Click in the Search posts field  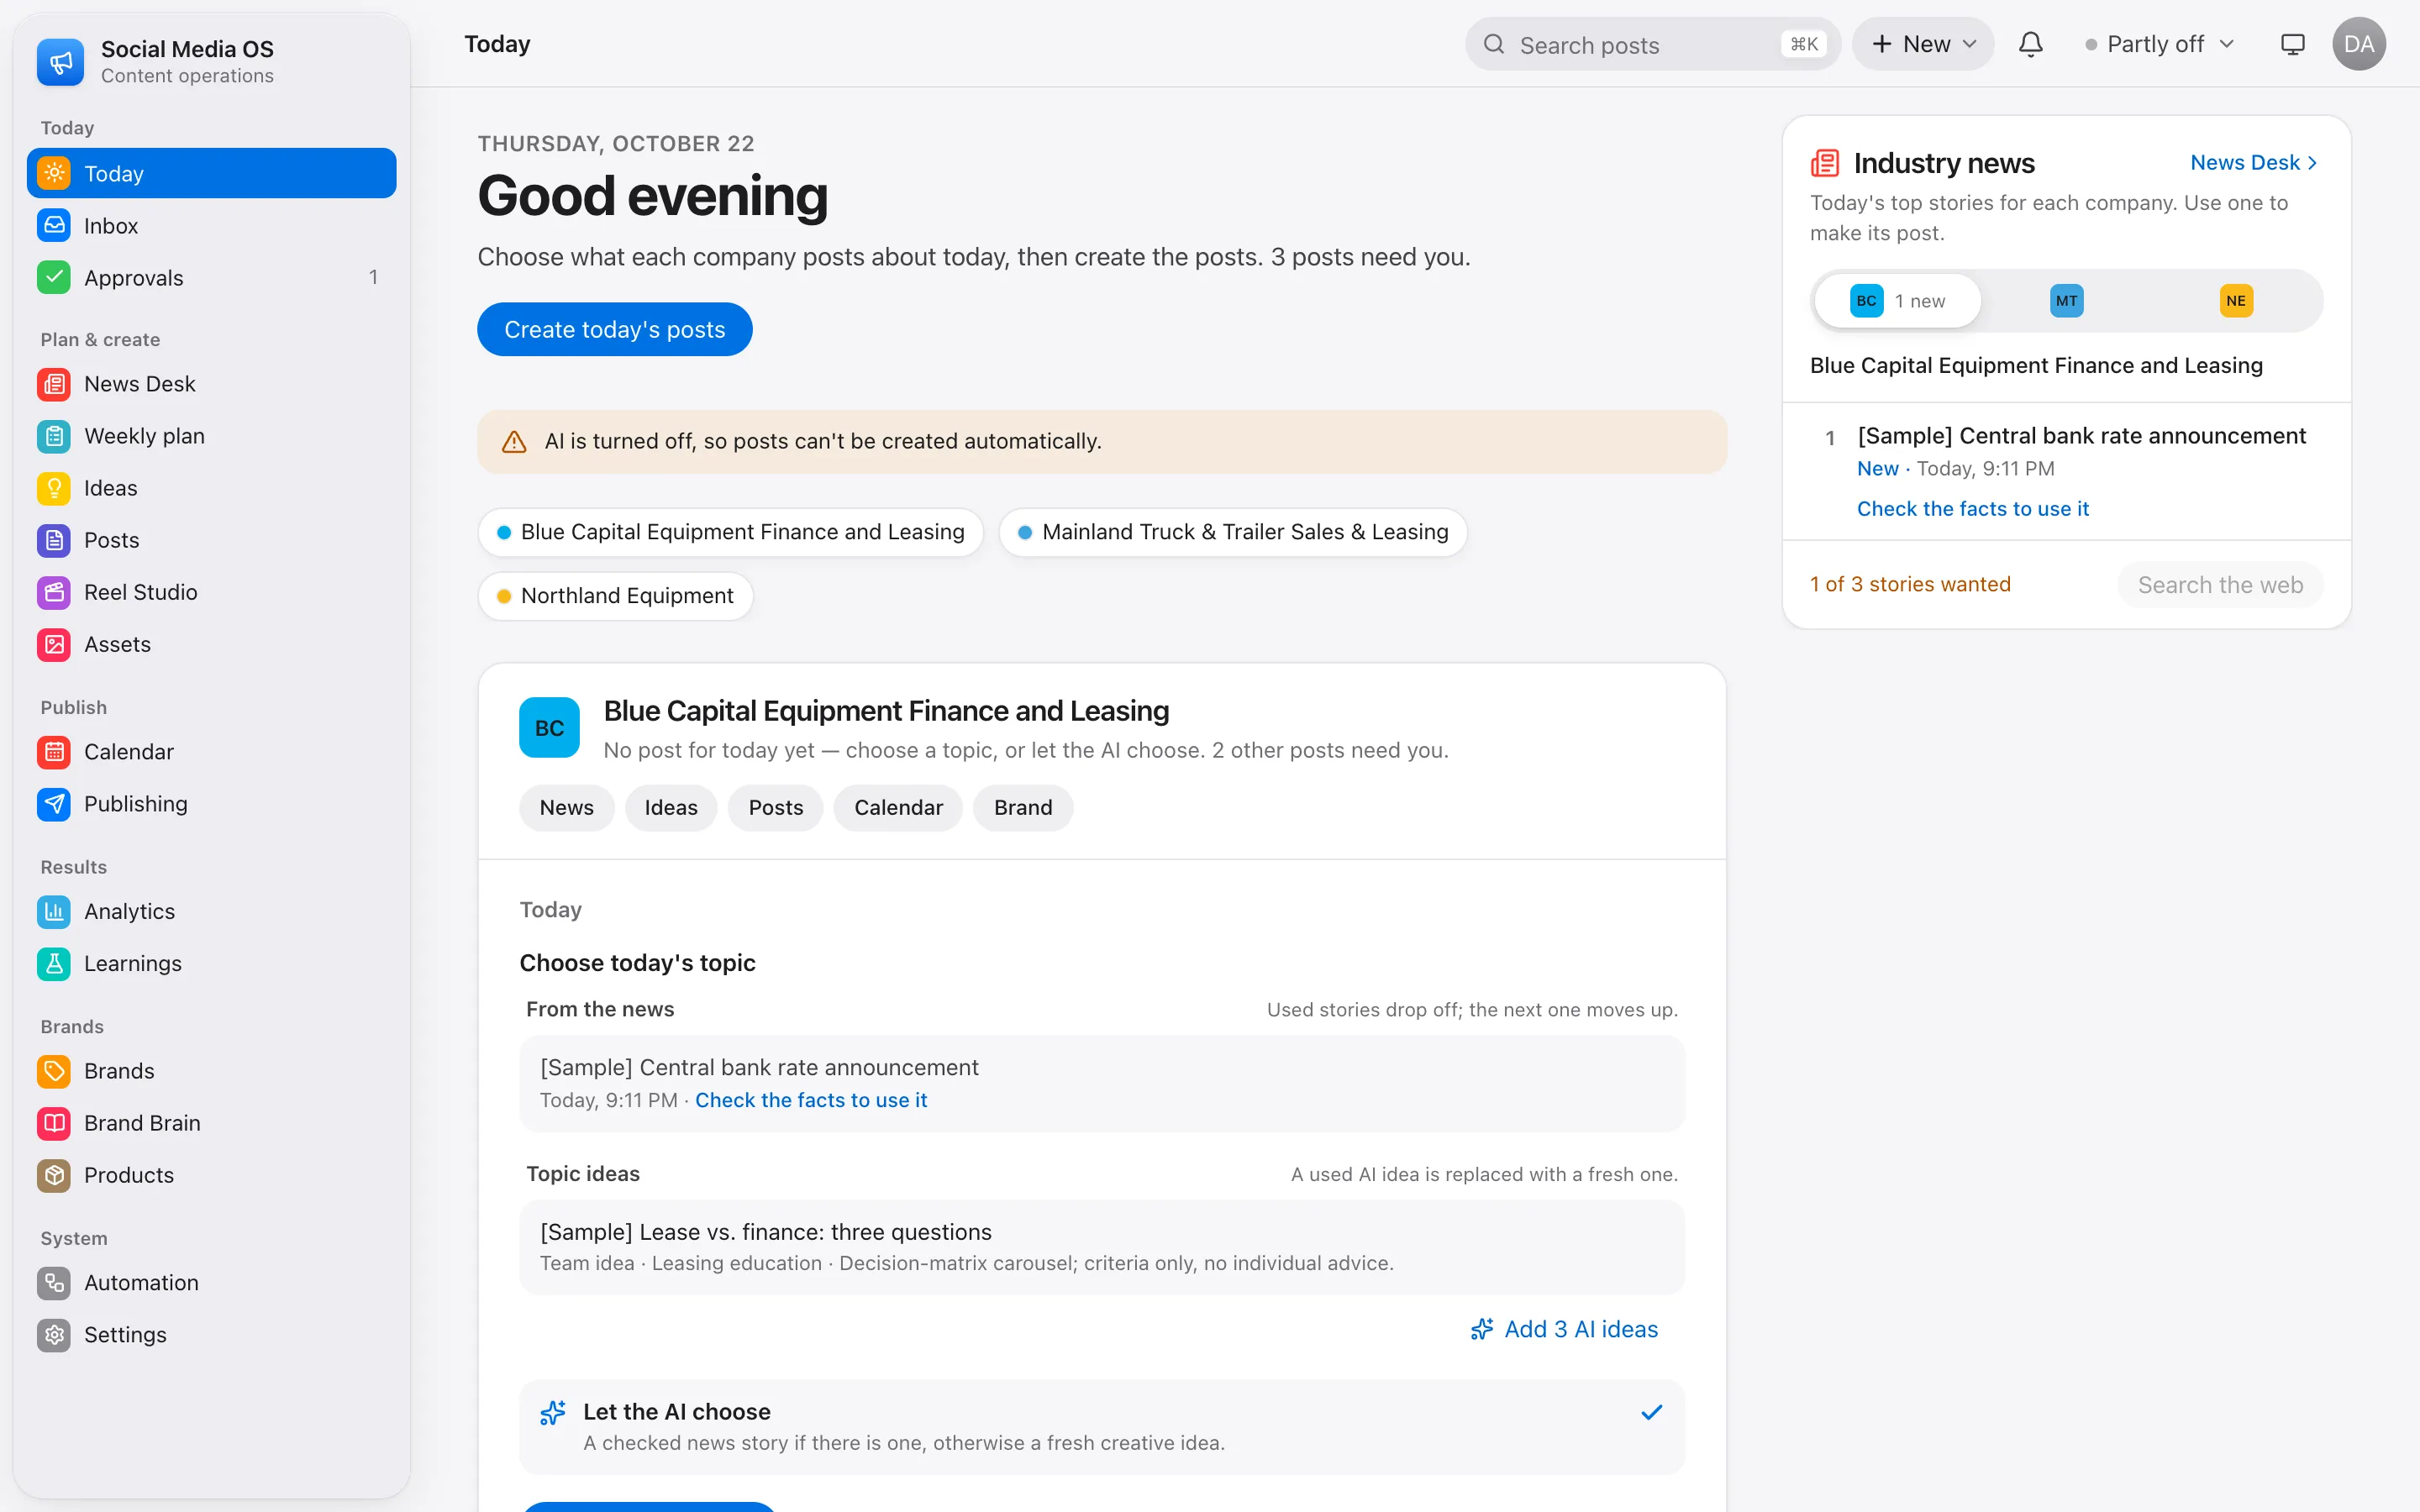(1652, 44)
